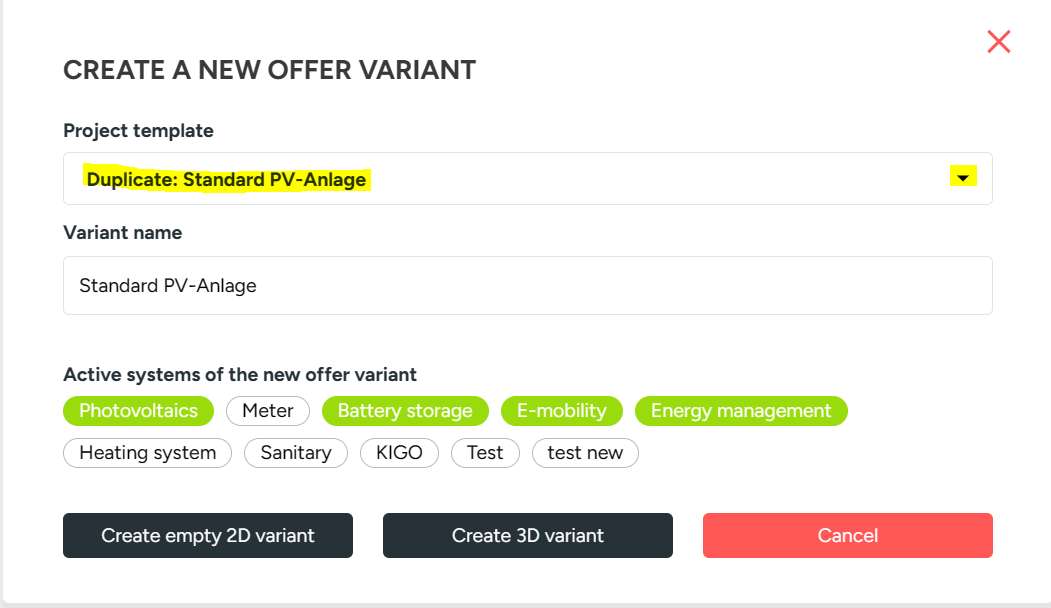The image size is (1051, 608).
Task: Enable the Sanitary system chip
Action: click(295, 453)
